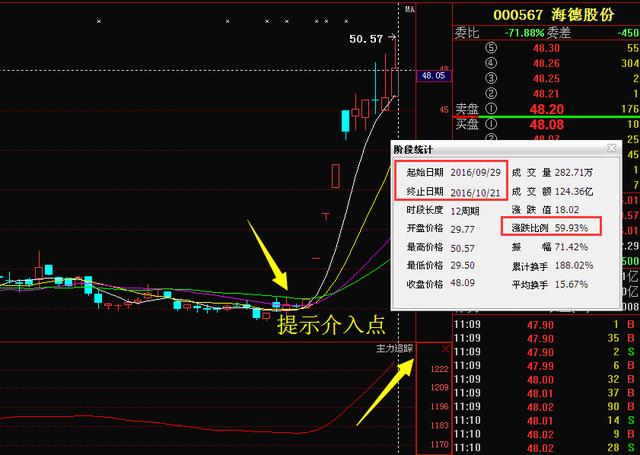Click the sell price 48.21
This screenshot has height=455, width=640.
pyautogui.click(x=546, y=94)
